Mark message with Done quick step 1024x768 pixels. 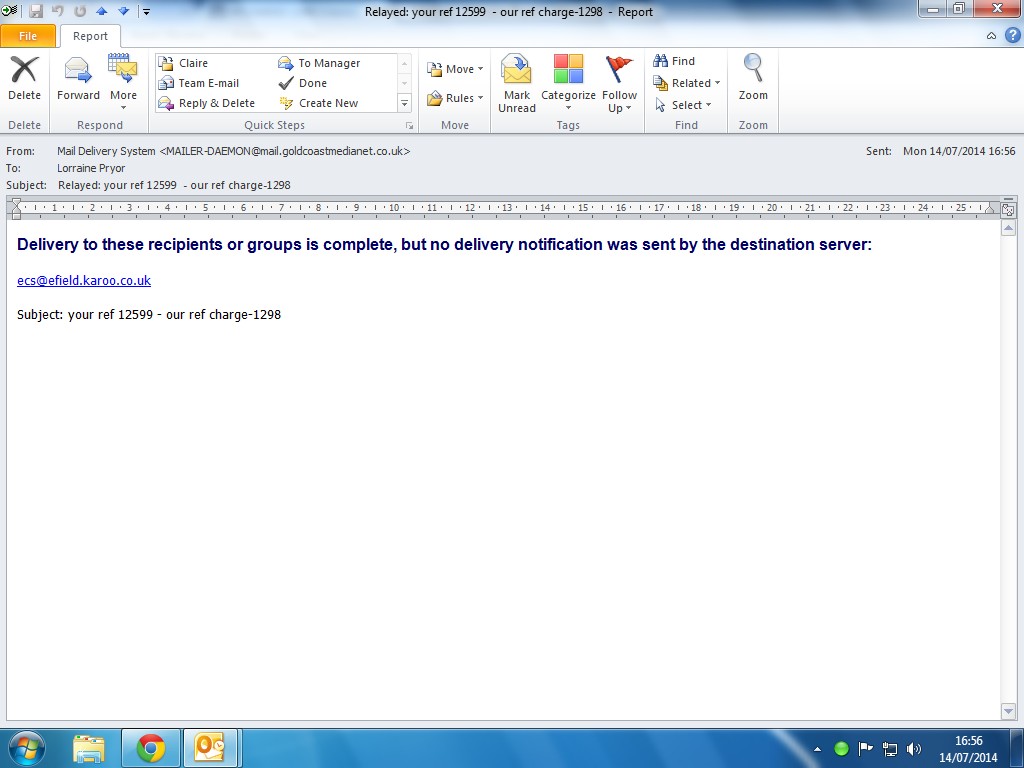coord(303,83)
